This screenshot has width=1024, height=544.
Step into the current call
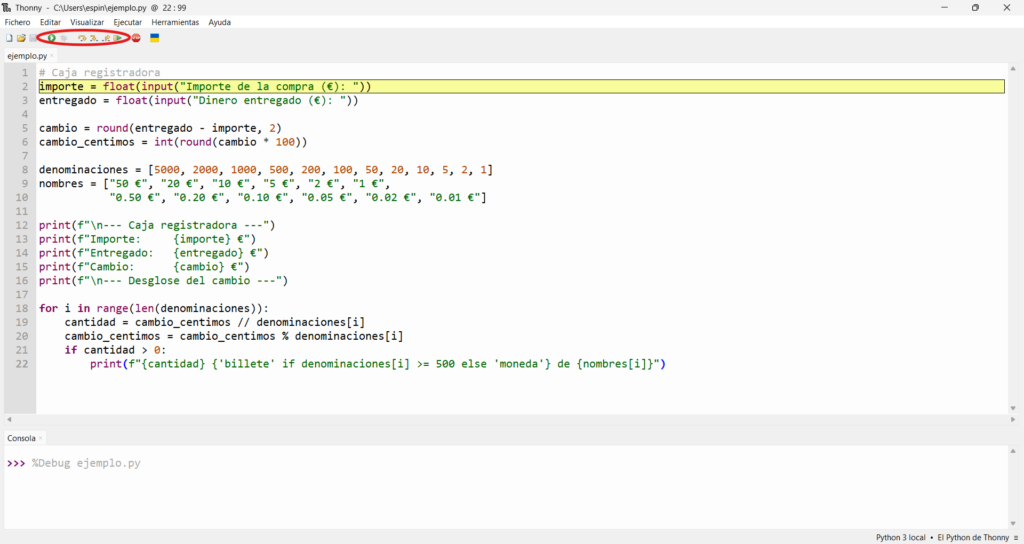[94, 38]
